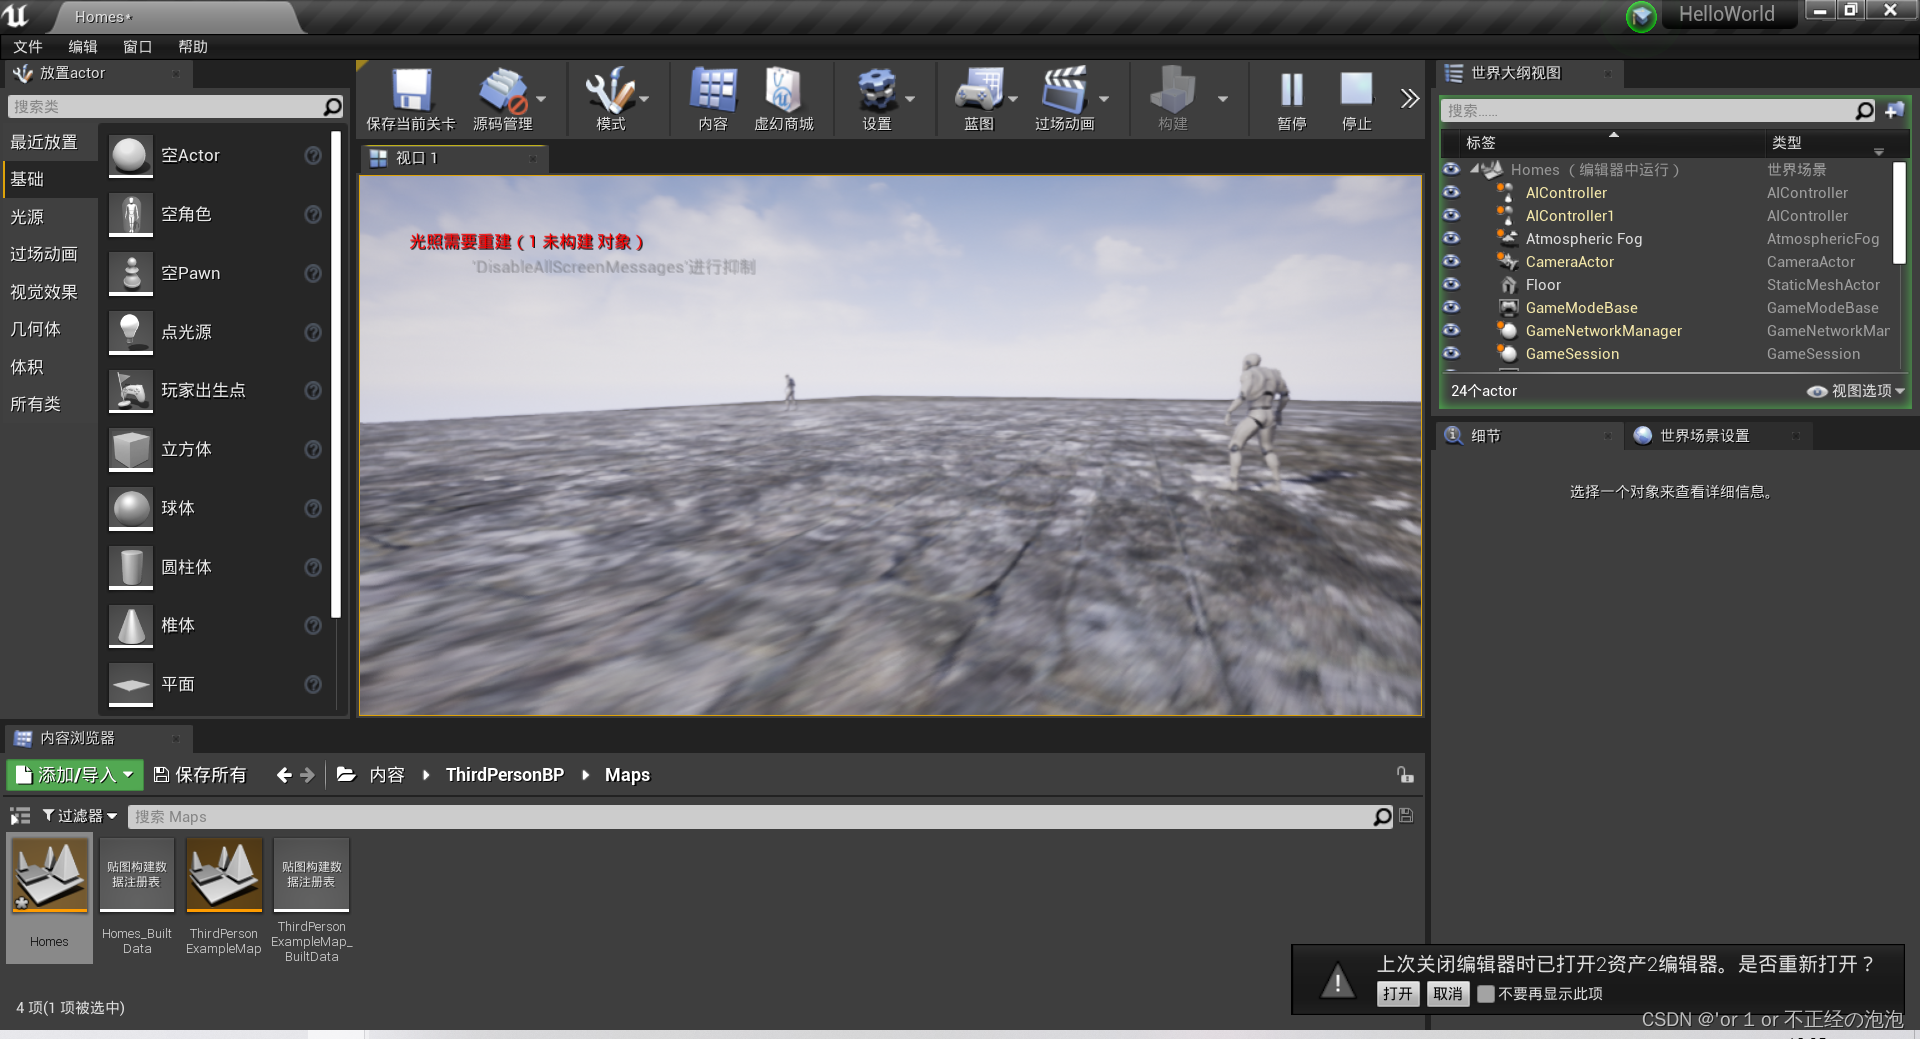This screenshot has width=1920, height=1039.
Task: Open the Filters (过滤器) dropdown
Action: [x=80, y=816]
